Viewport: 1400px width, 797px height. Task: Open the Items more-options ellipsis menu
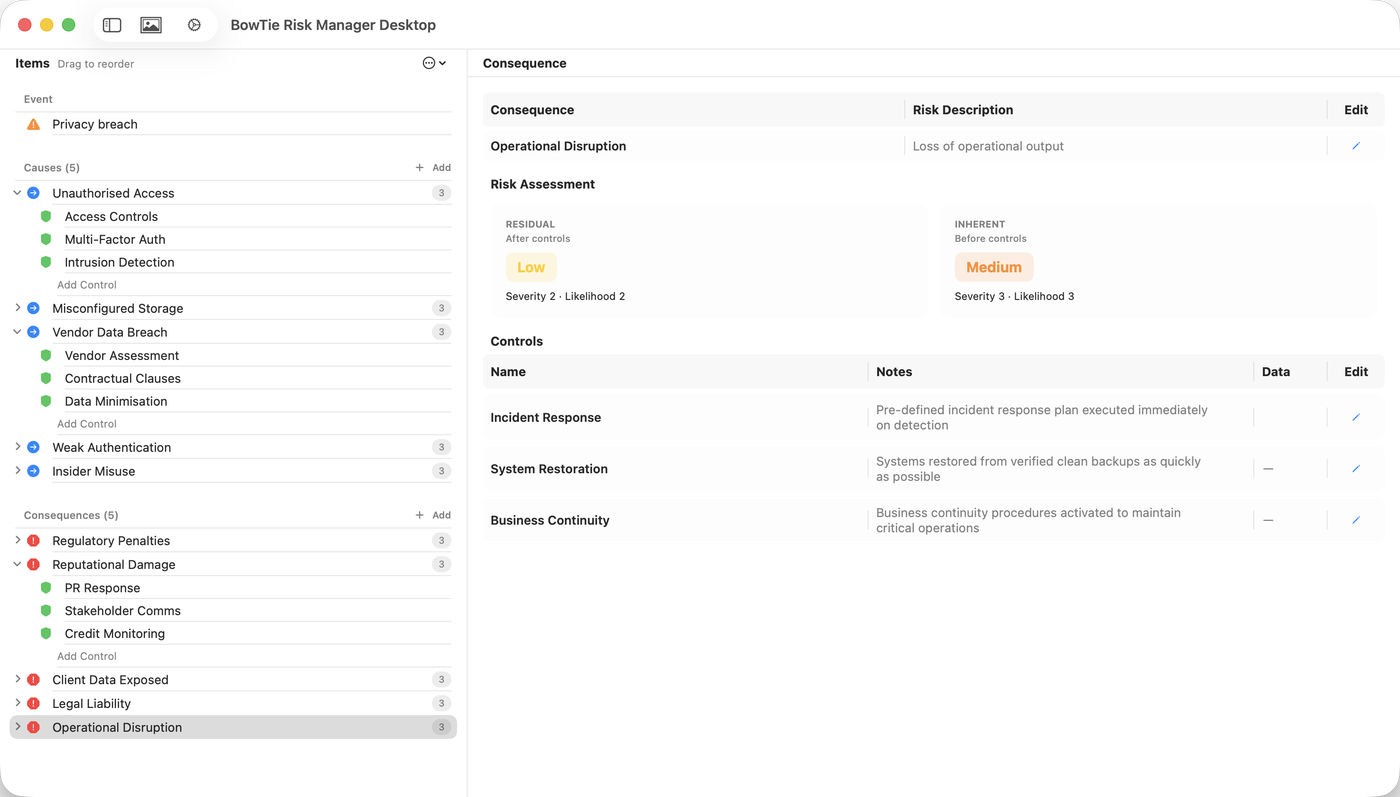pos(434,63)
